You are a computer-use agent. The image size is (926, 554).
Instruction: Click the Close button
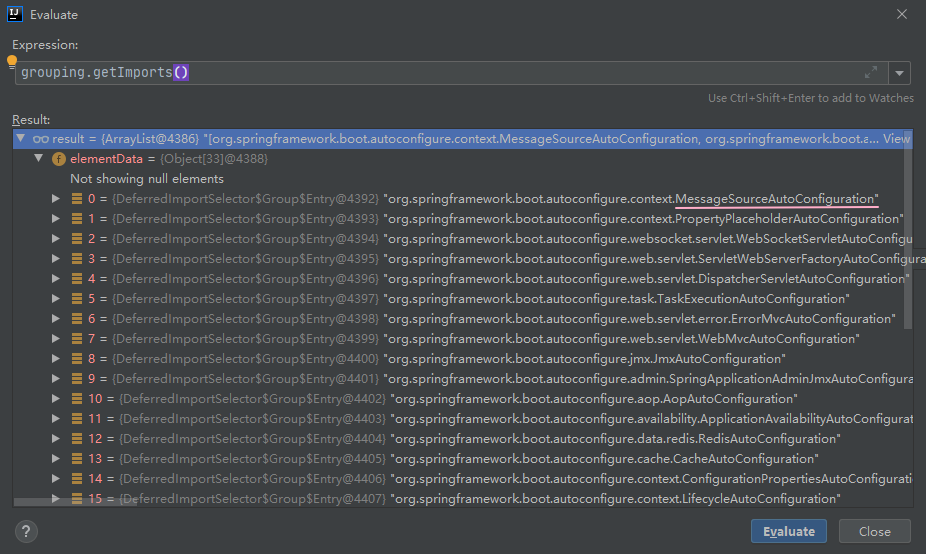[875, 532]
